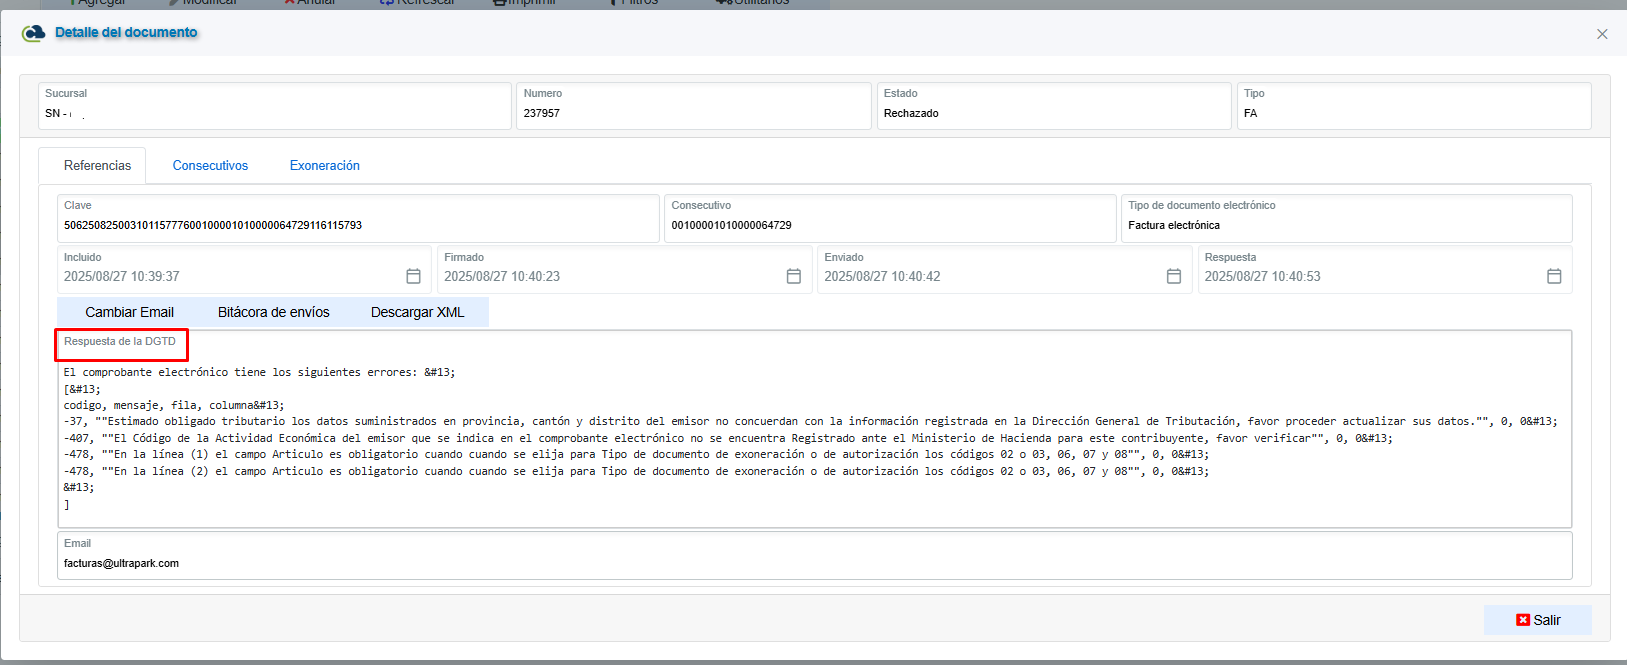Viewport: 1627px width, 665px height.
Task: Open the Bitácora de envíos log
Action: pos(273,312)
